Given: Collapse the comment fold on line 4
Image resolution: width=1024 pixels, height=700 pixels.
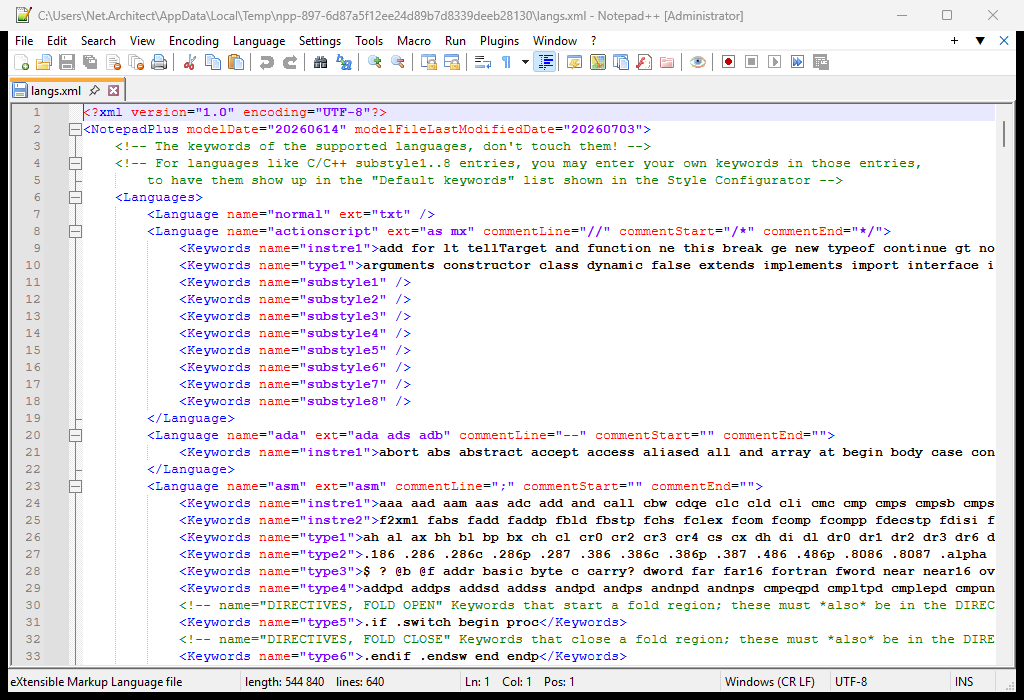Looking at the screenshot, I should point(76,163).
